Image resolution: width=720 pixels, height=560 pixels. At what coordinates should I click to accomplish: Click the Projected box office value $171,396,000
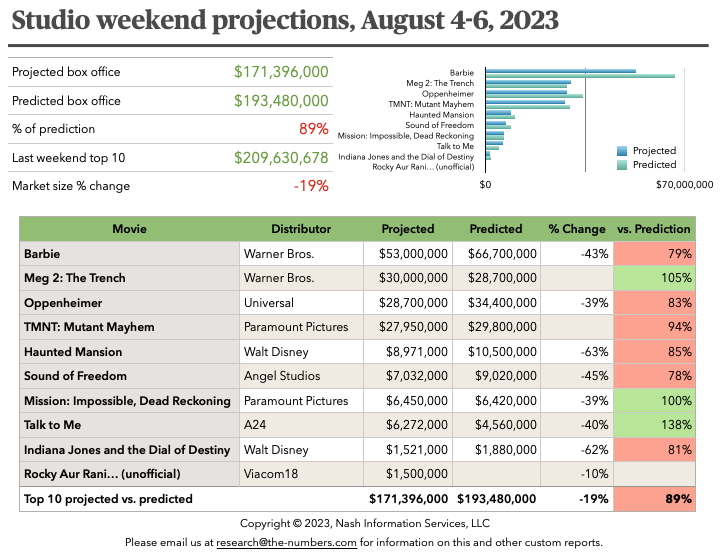click(x=281, y=72)
